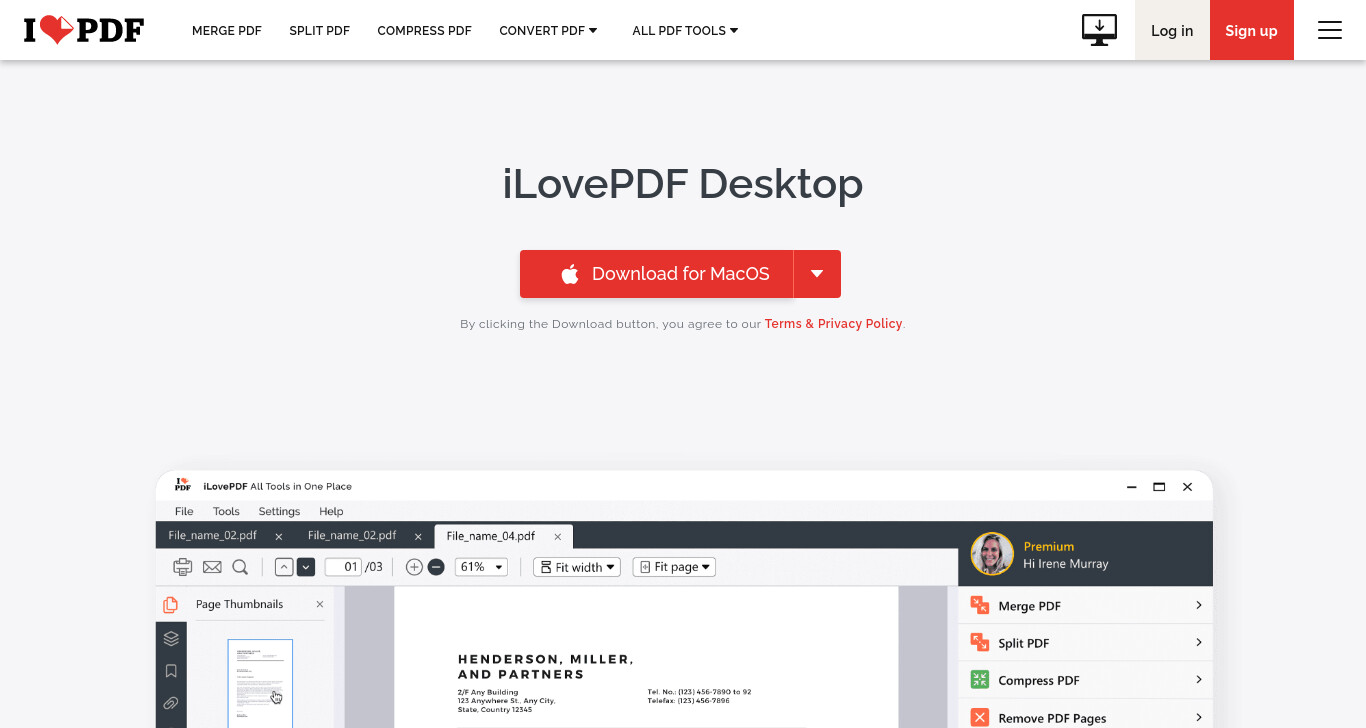Minimize the iLovePDF app window
Viewport: 1366px width, 728px height.
click(1131, 487)
